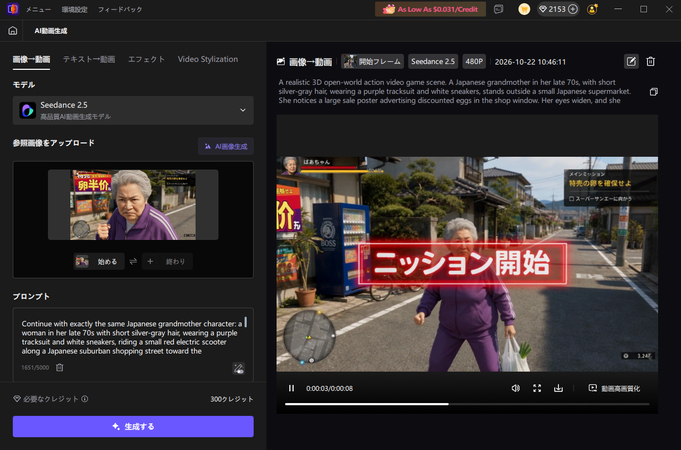Open the shopping cart icon
The width and height of the screenshot is (681, 450).
(x=524, y=9)
